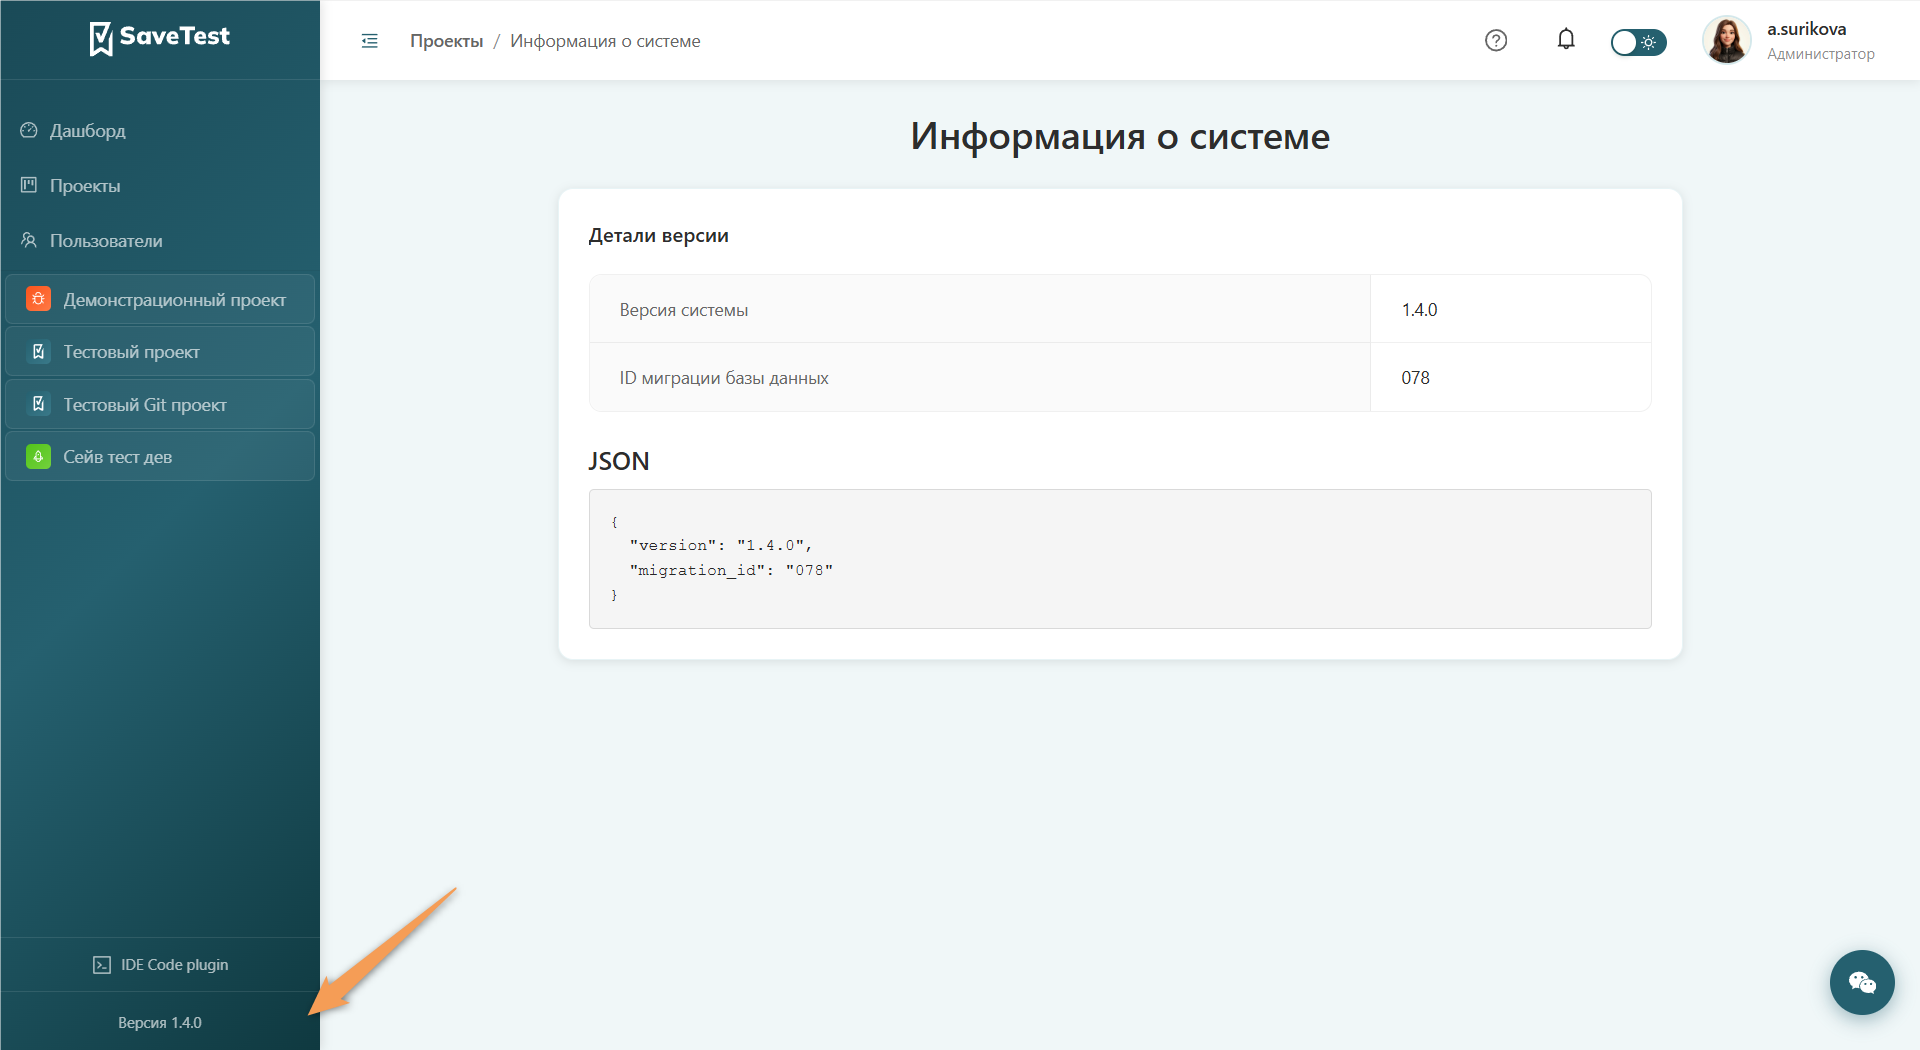Open the notifications bell
This screenshot has width=1920, height=1050.
pyautogui.click(x=1566, y=40)
